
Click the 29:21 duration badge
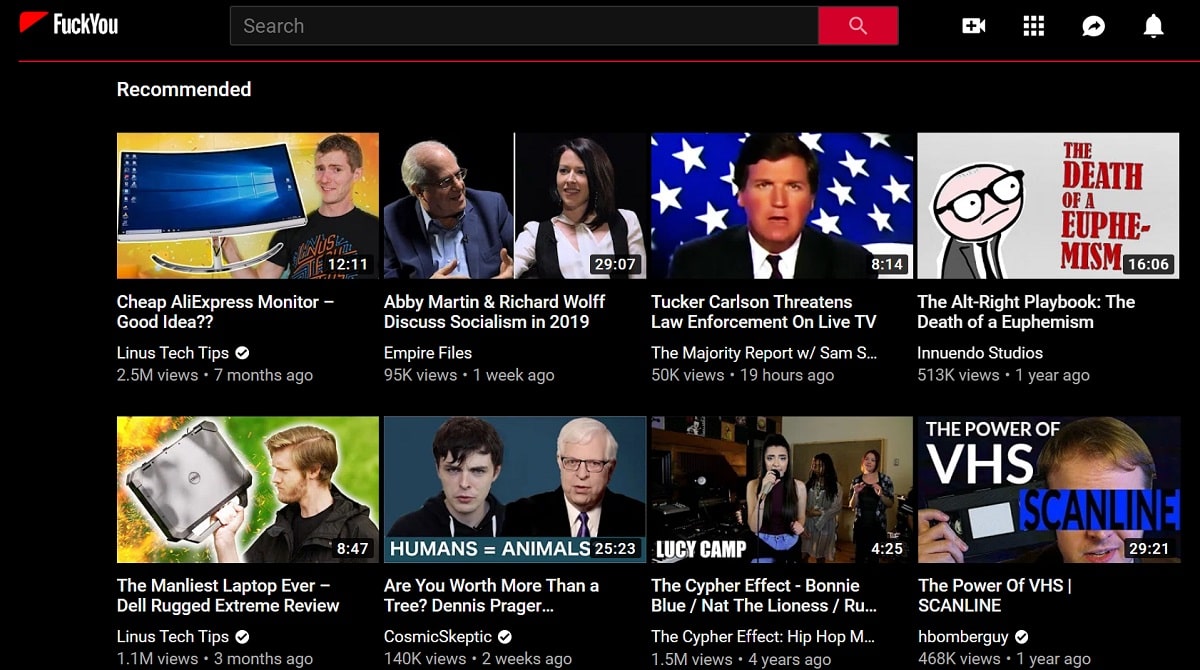(x=1149, y=548)
